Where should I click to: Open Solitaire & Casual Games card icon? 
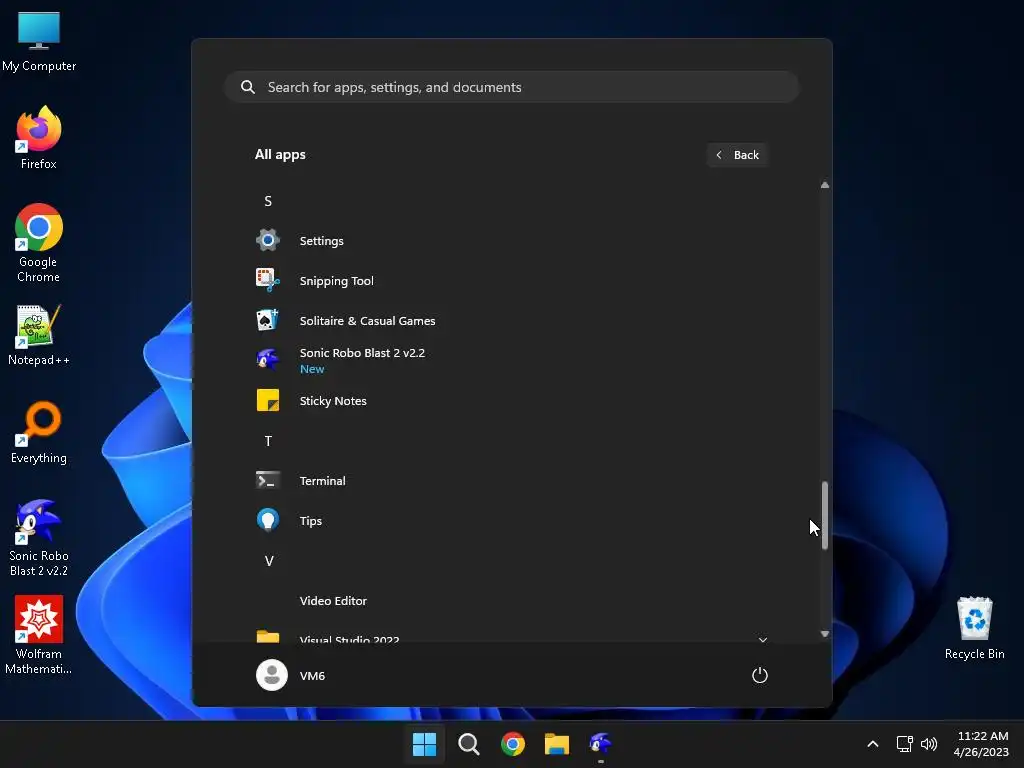click(x=268, y=320)
